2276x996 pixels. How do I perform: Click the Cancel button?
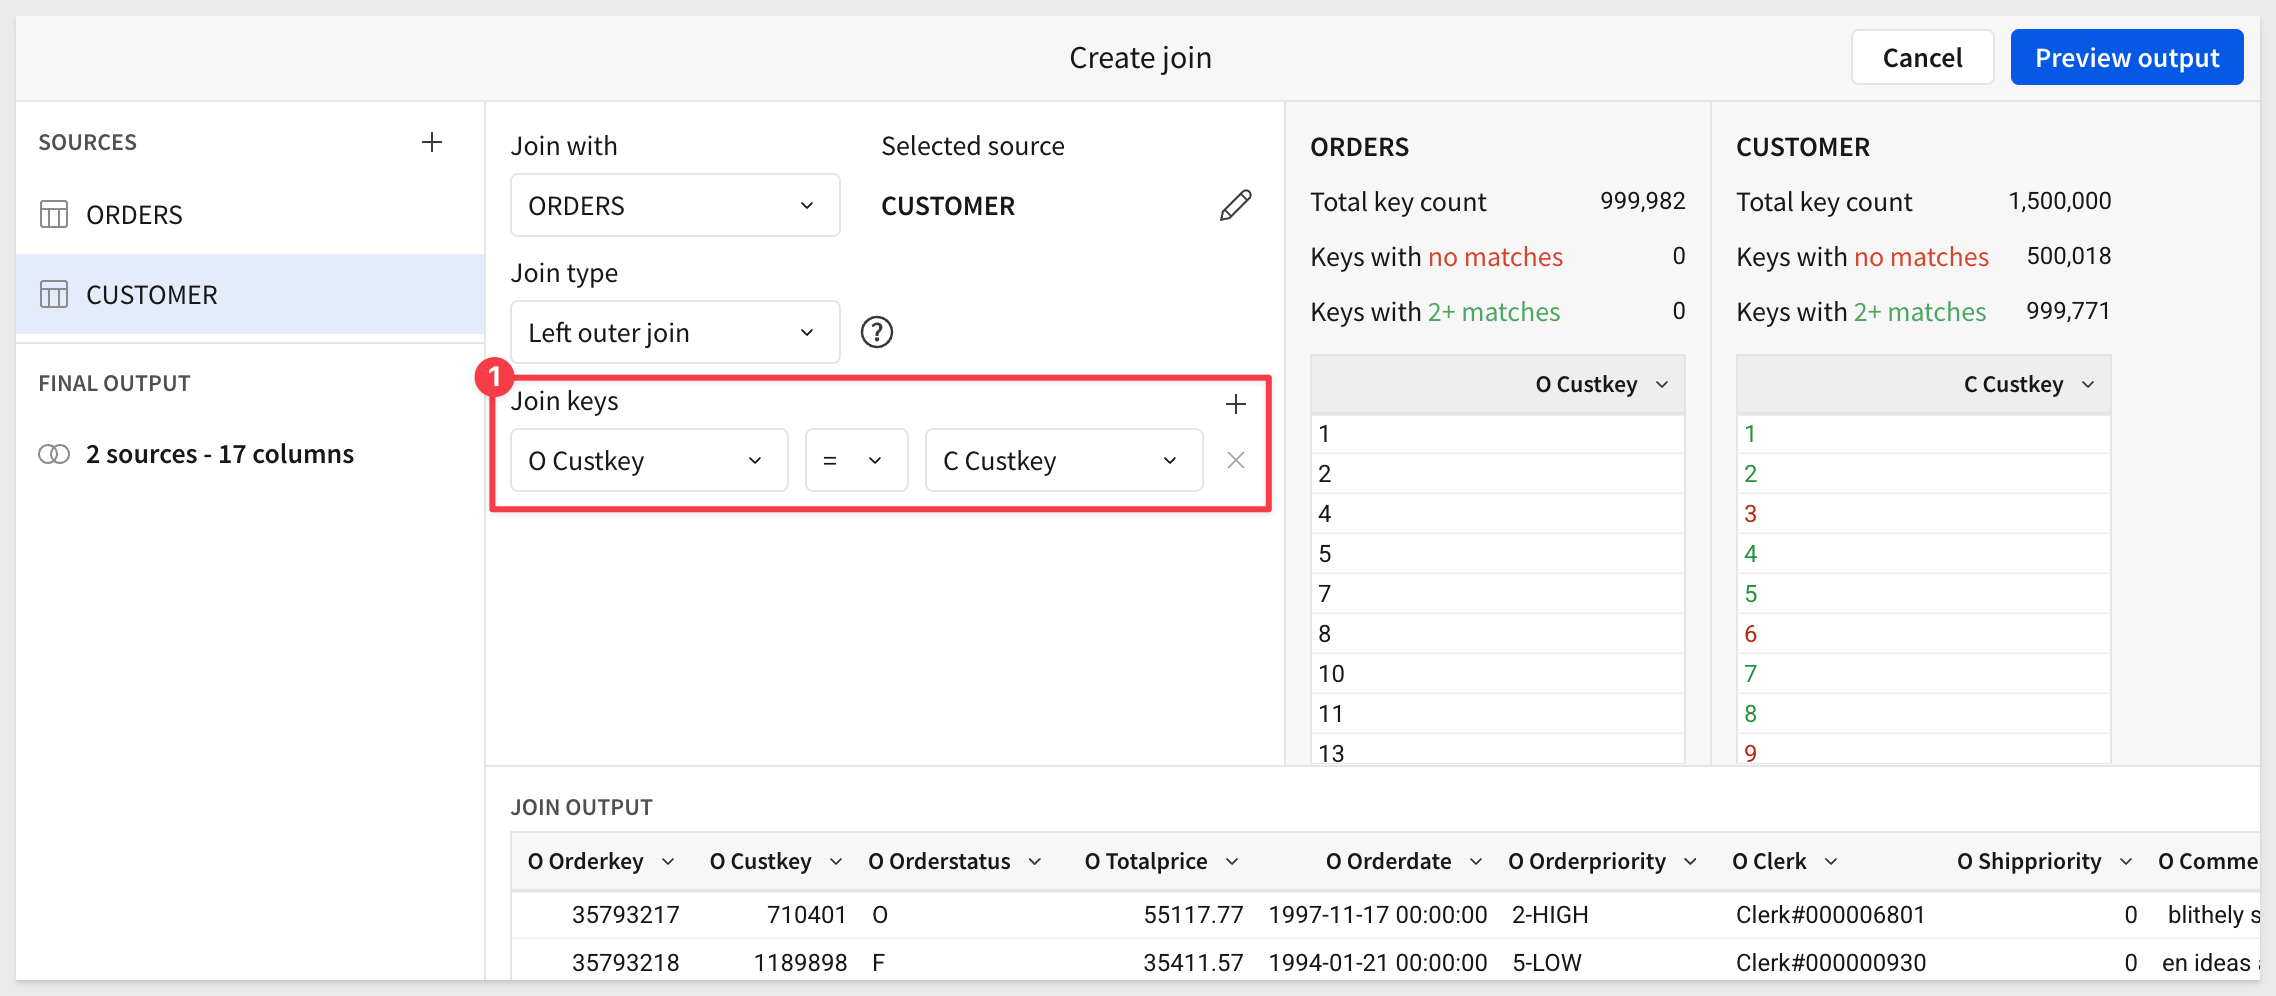(1922, 58)
